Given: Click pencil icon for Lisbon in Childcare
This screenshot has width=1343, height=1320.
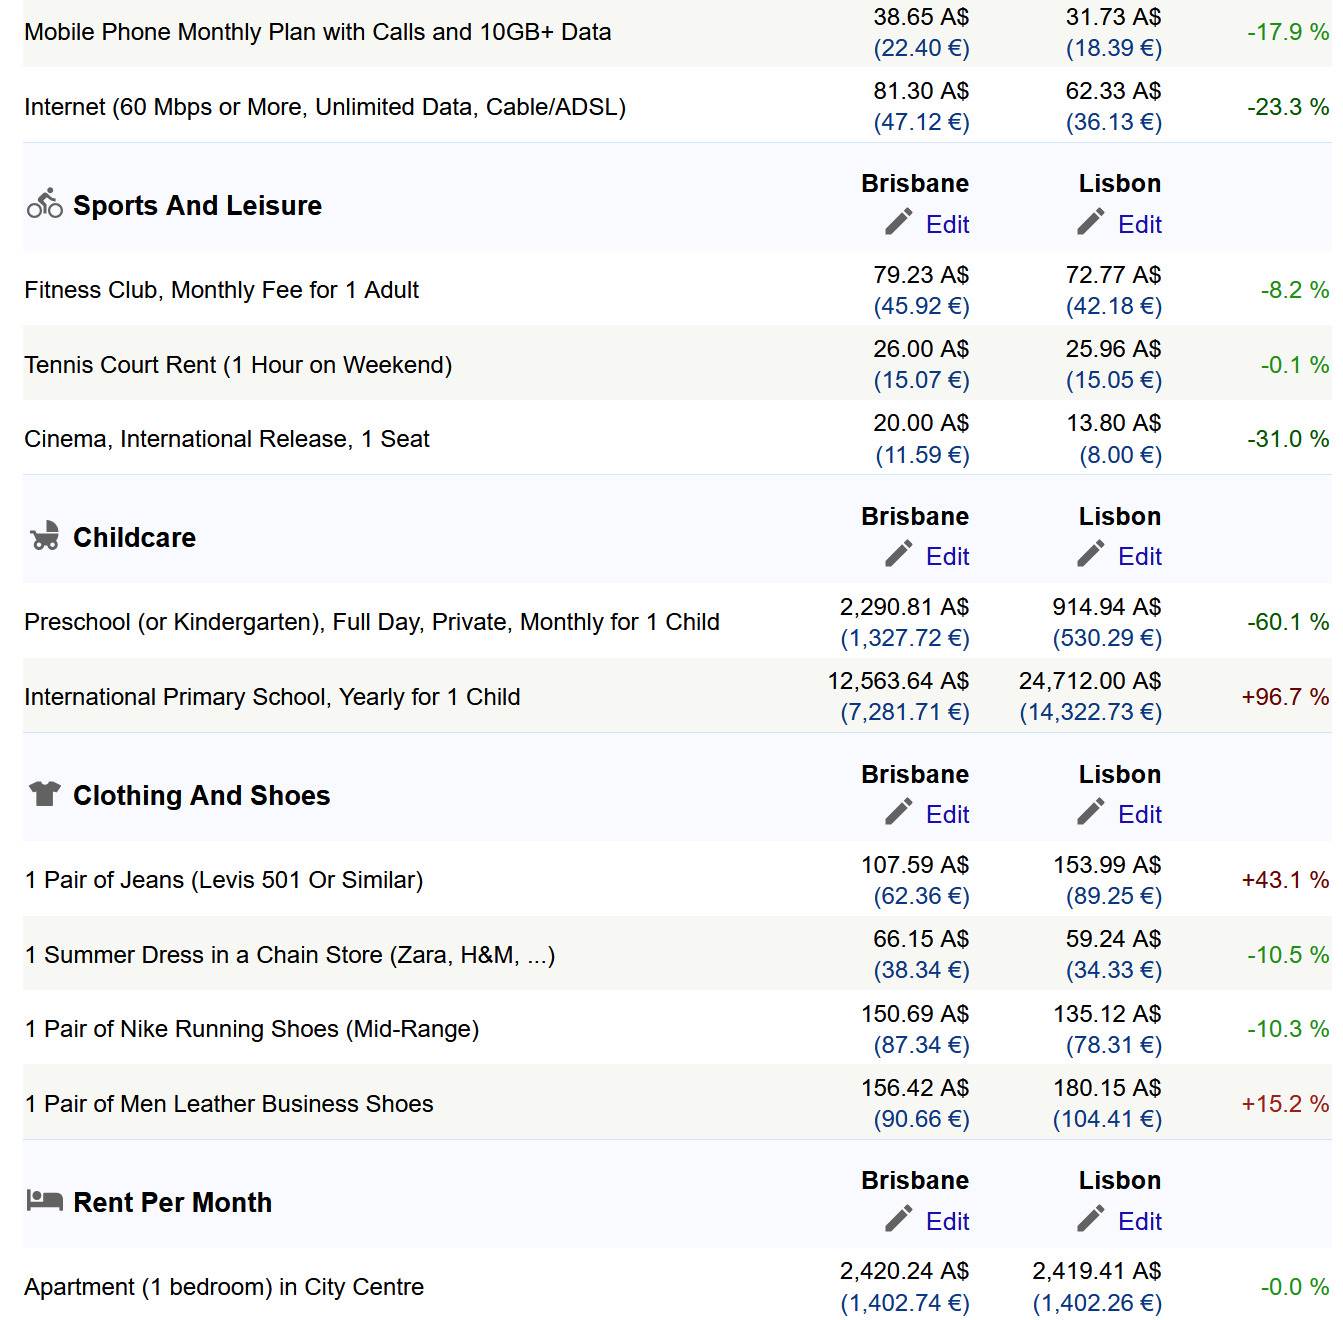Looking at the screenshot, I should pyautogui.click(x=1090, y=554).
